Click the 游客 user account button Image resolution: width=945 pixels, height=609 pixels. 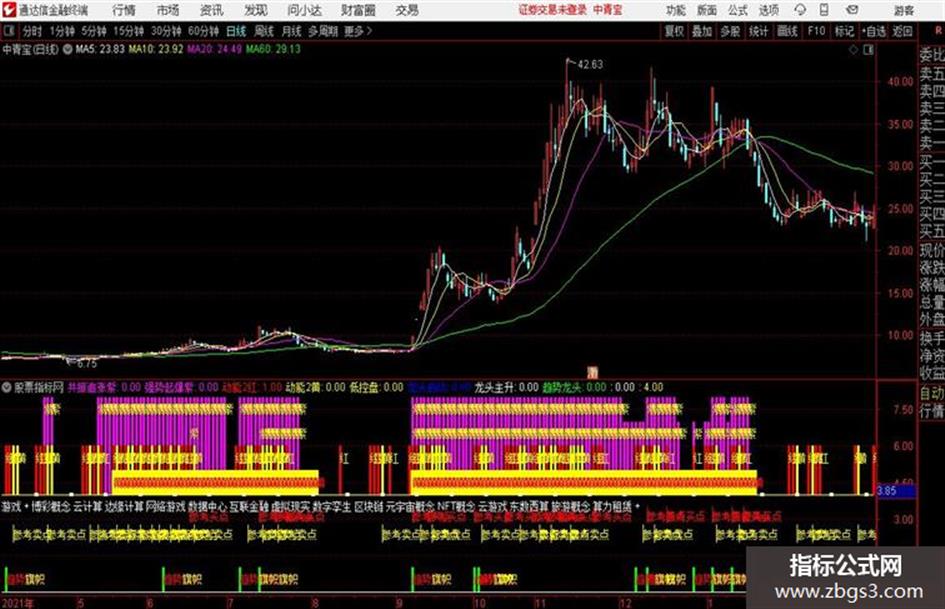903,10
